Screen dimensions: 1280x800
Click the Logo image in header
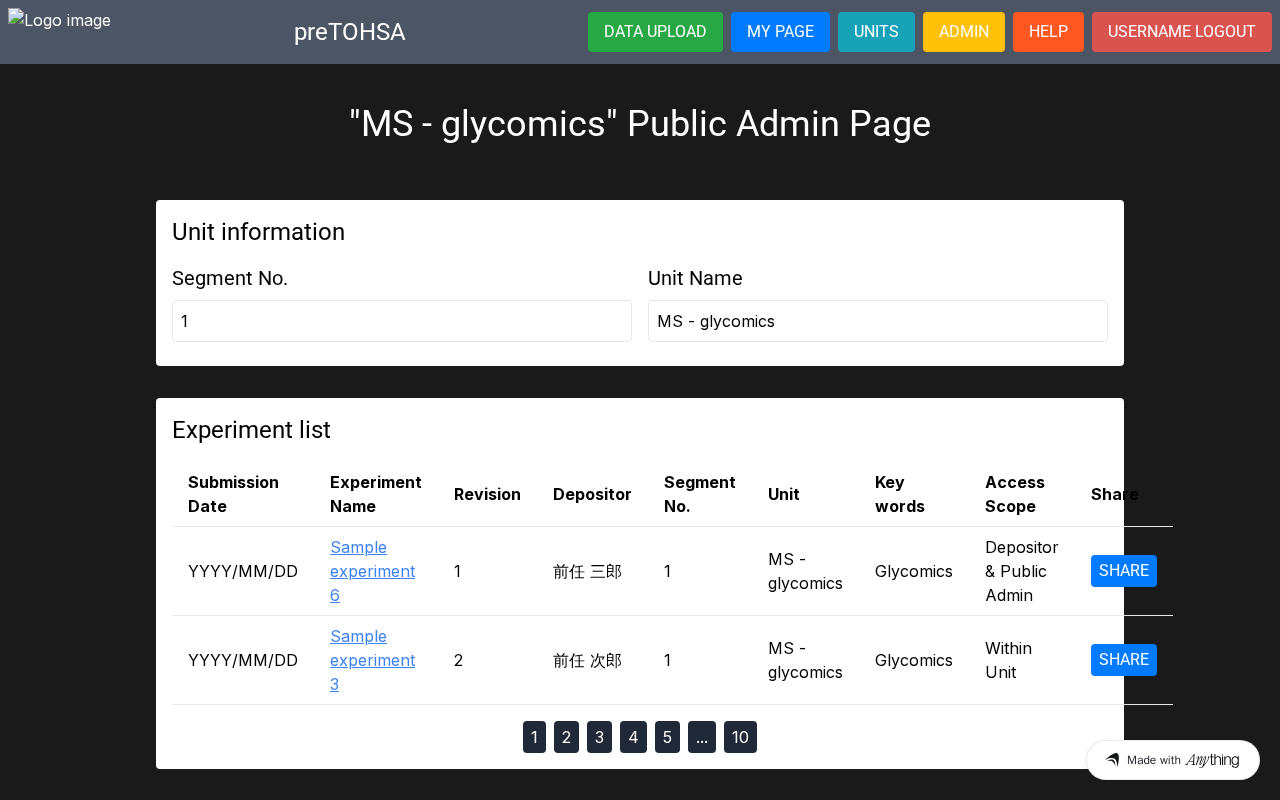[60, 20]
